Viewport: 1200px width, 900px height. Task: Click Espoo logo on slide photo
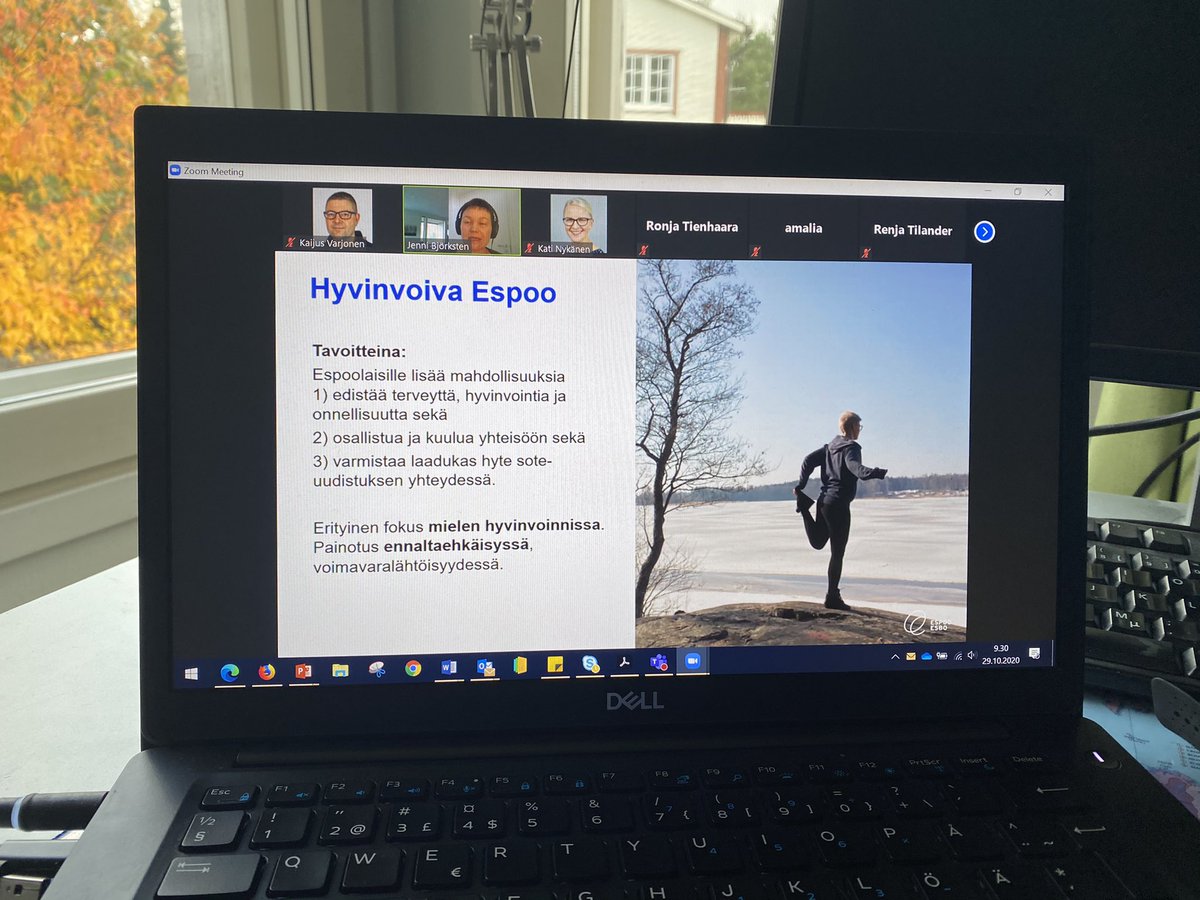(x=926, y=621)
